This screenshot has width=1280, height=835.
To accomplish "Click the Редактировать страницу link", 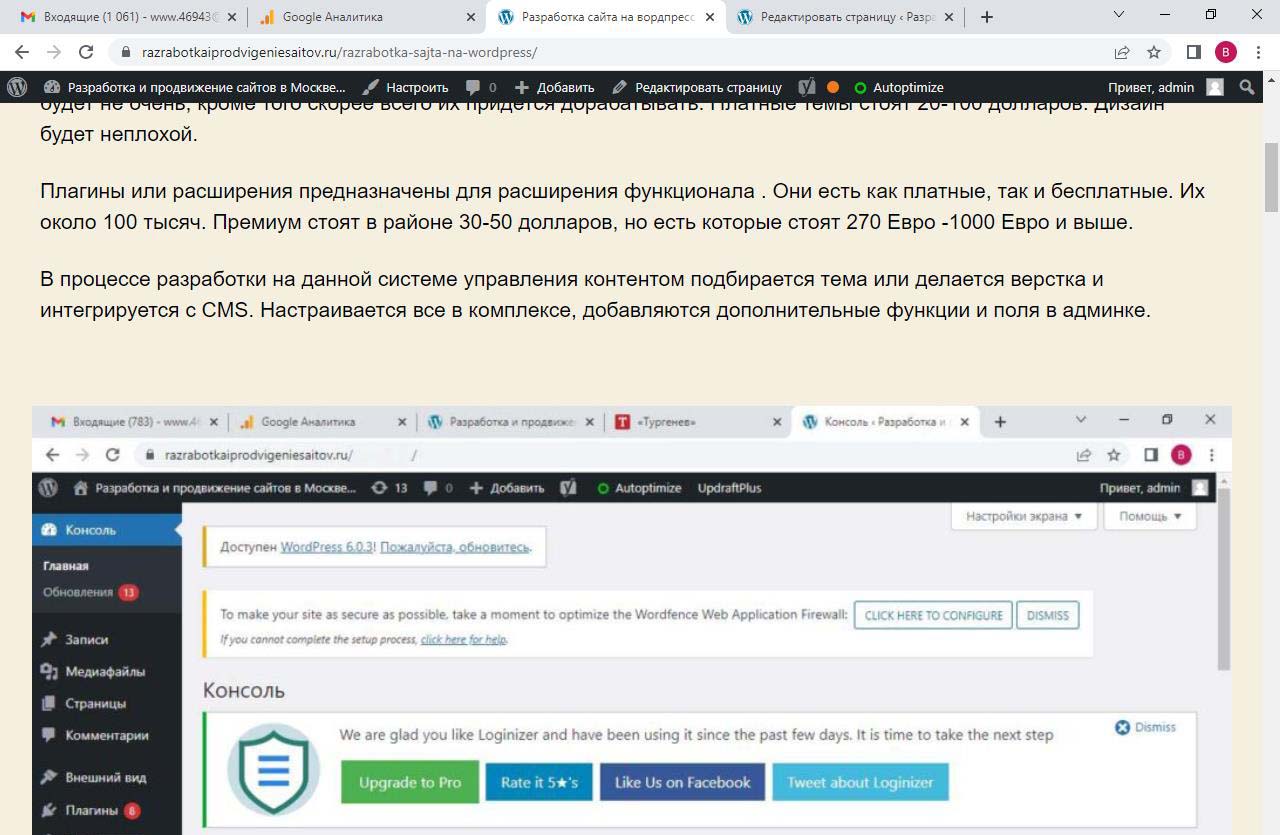I will (x=697, y=87).
